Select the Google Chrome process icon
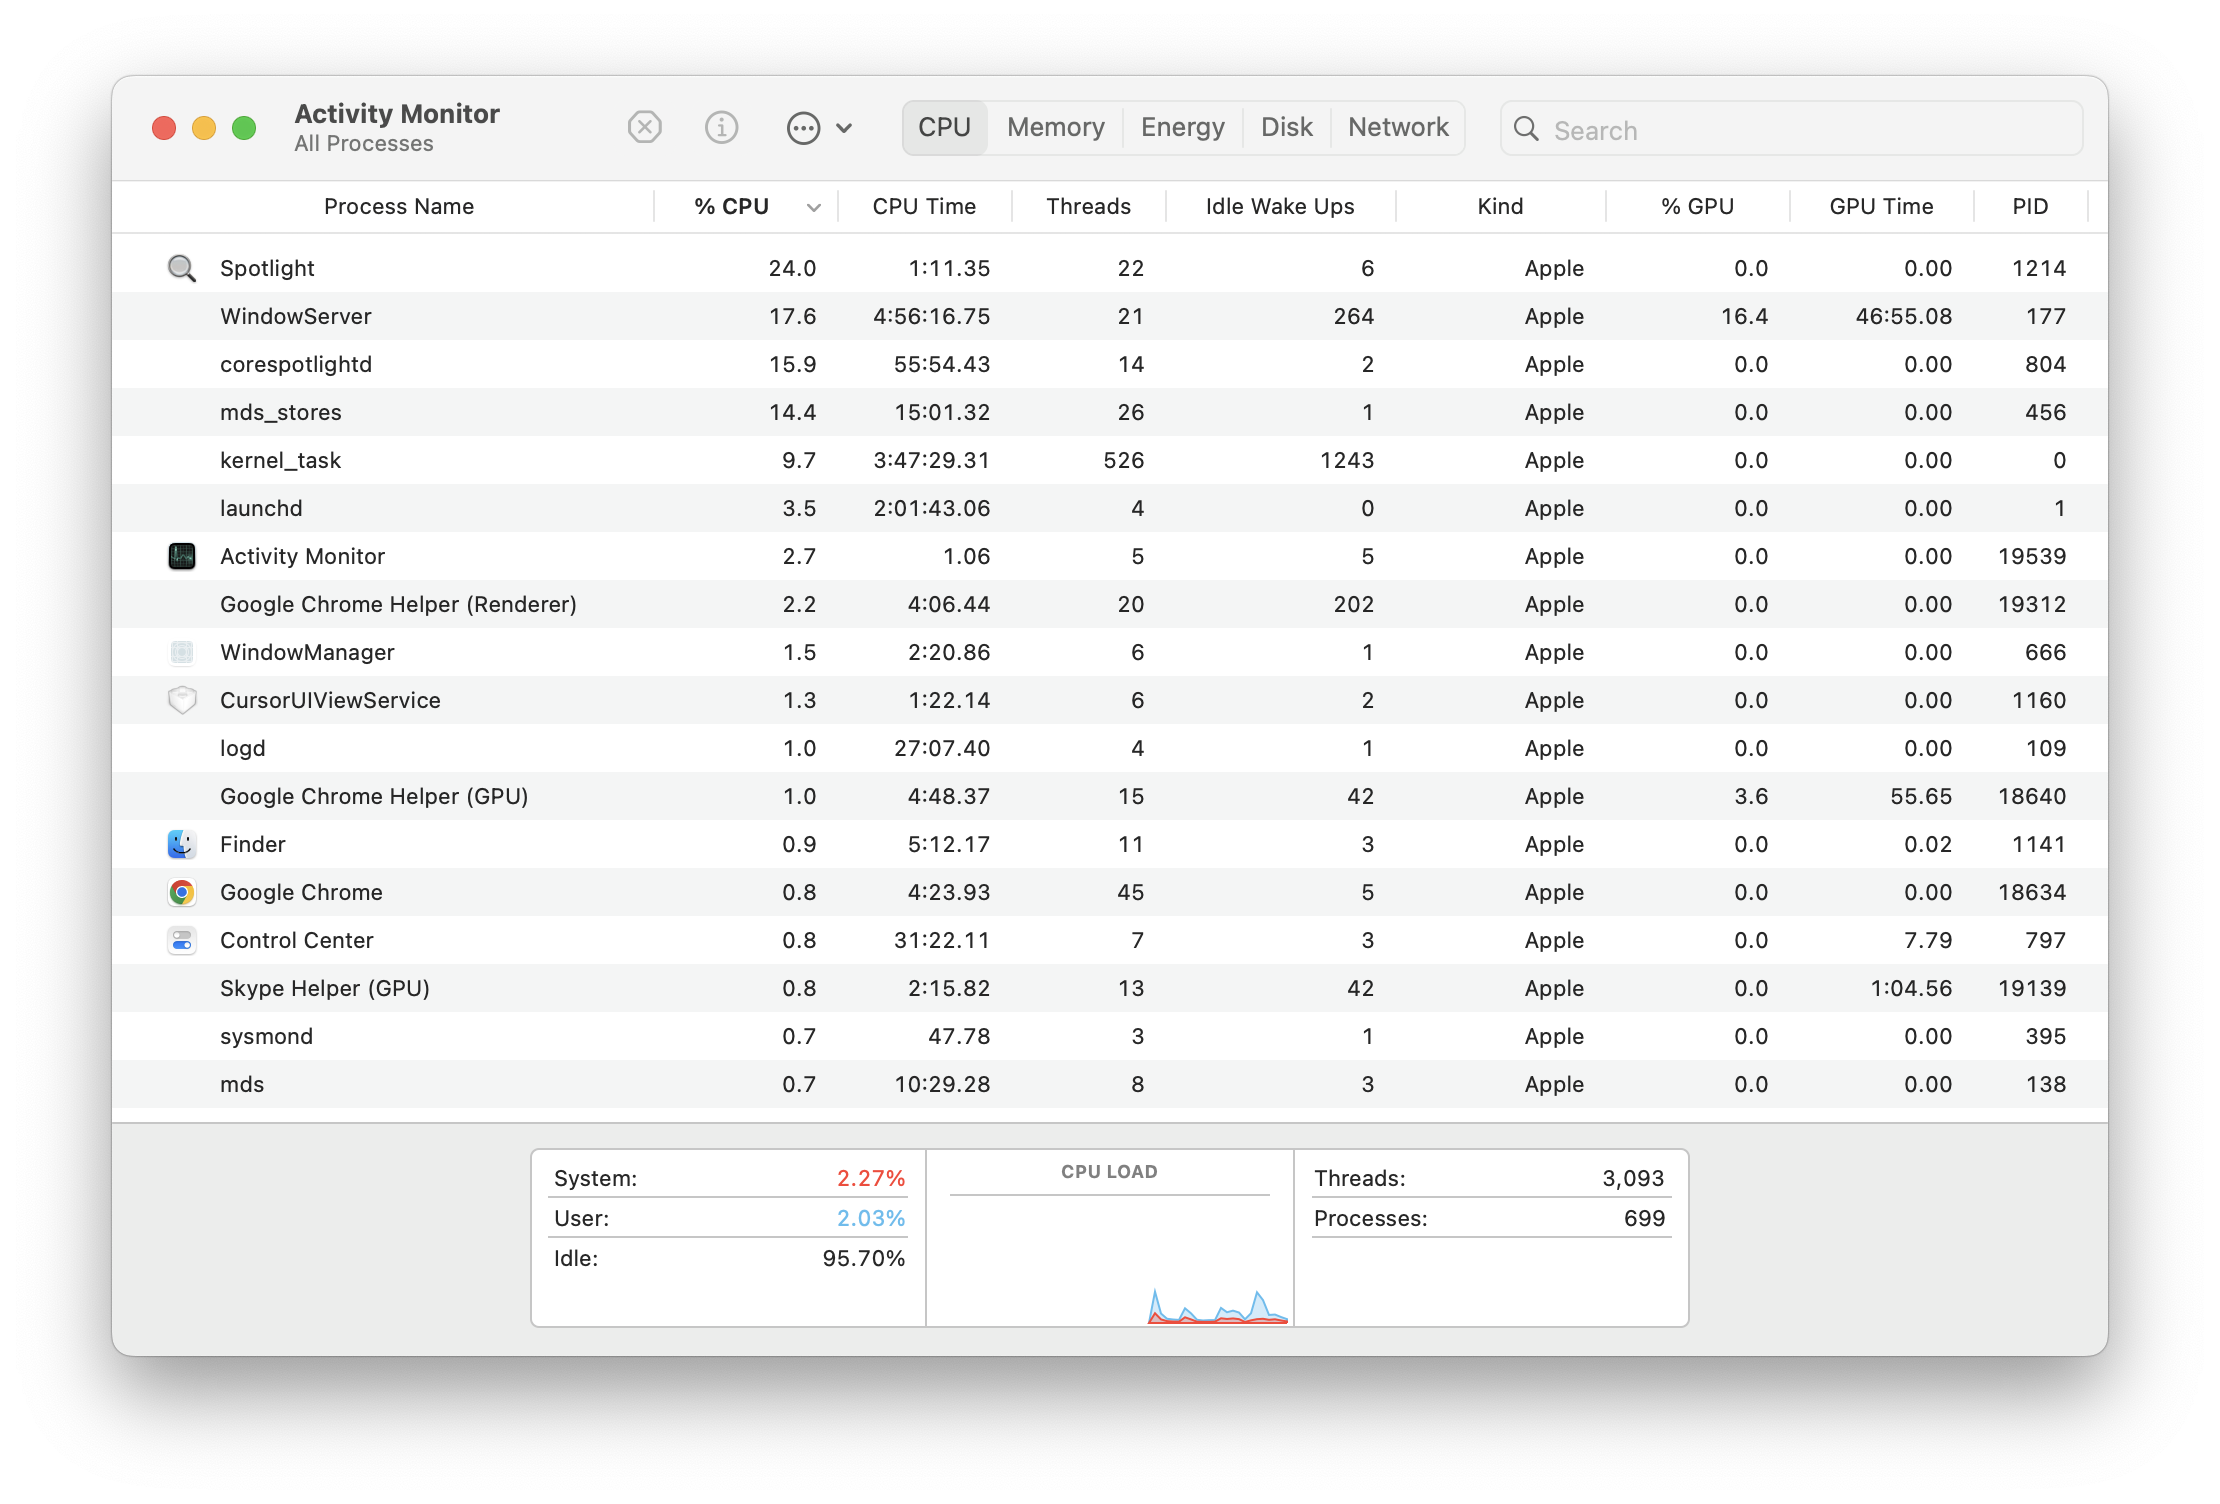 [181, 892]
